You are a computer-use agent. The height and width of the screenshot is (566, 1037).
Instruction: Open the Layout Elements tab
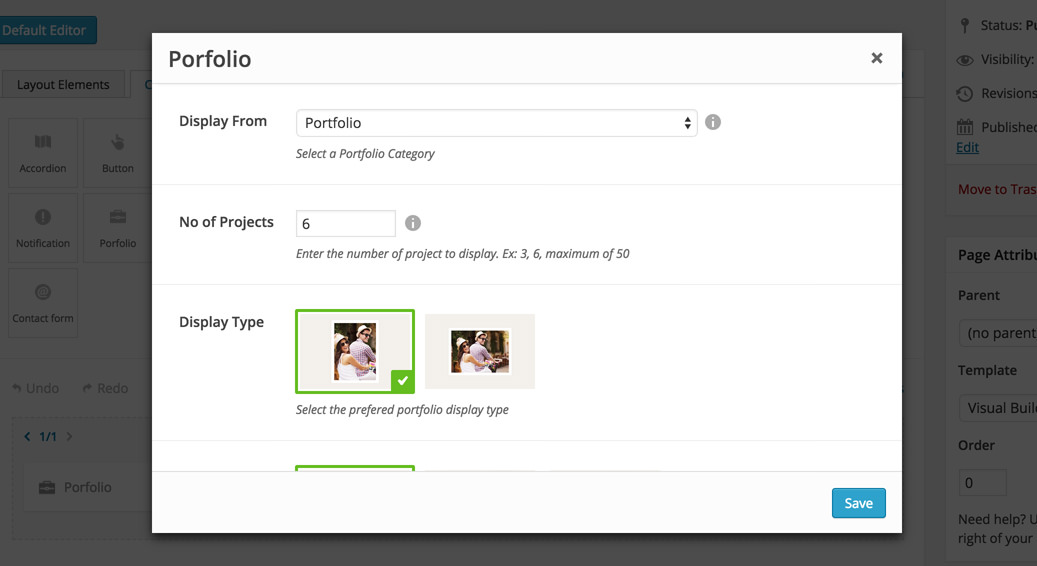pyautogui.click(x=63, y=85)
